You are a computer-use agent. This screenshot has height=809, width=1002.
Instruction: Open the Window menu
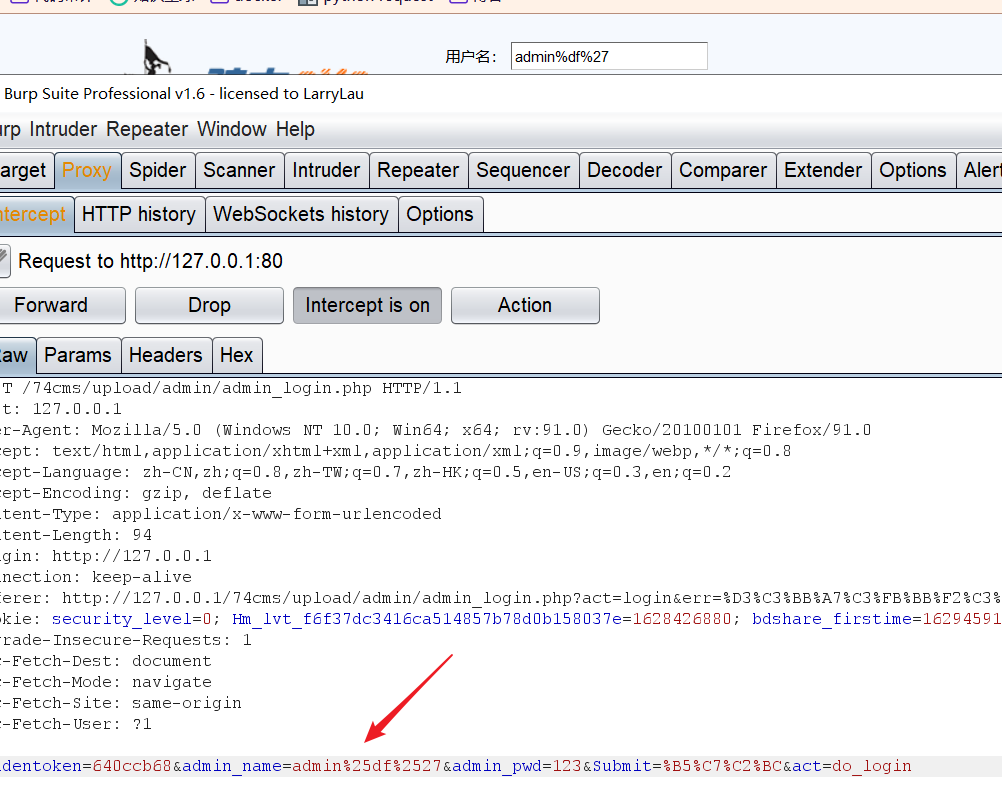point(231,129)
